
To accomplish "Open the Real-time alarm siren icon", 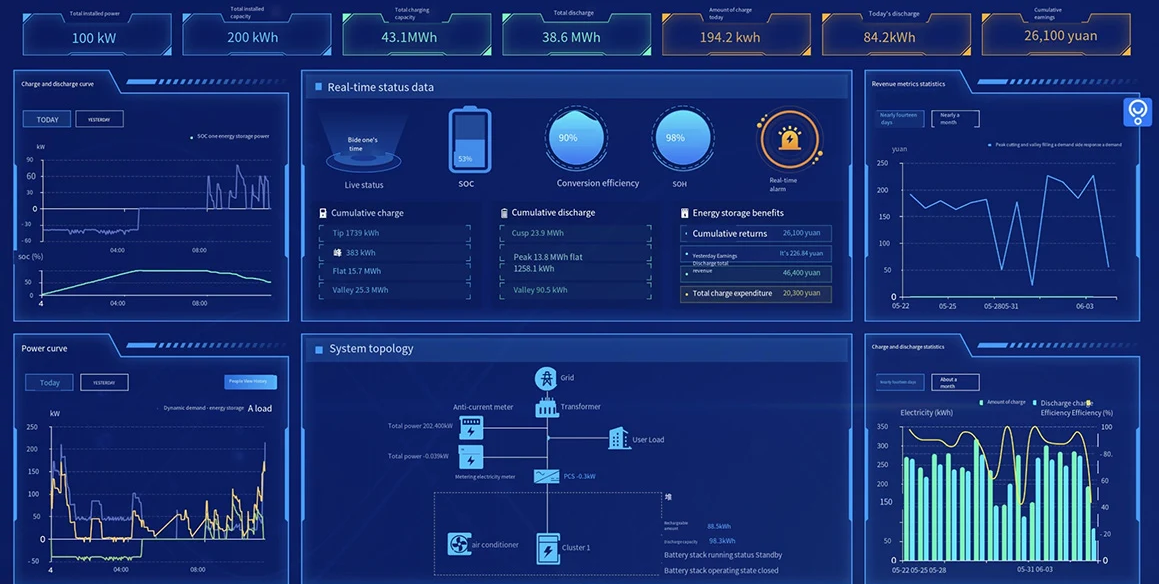I will pos(789,140).
